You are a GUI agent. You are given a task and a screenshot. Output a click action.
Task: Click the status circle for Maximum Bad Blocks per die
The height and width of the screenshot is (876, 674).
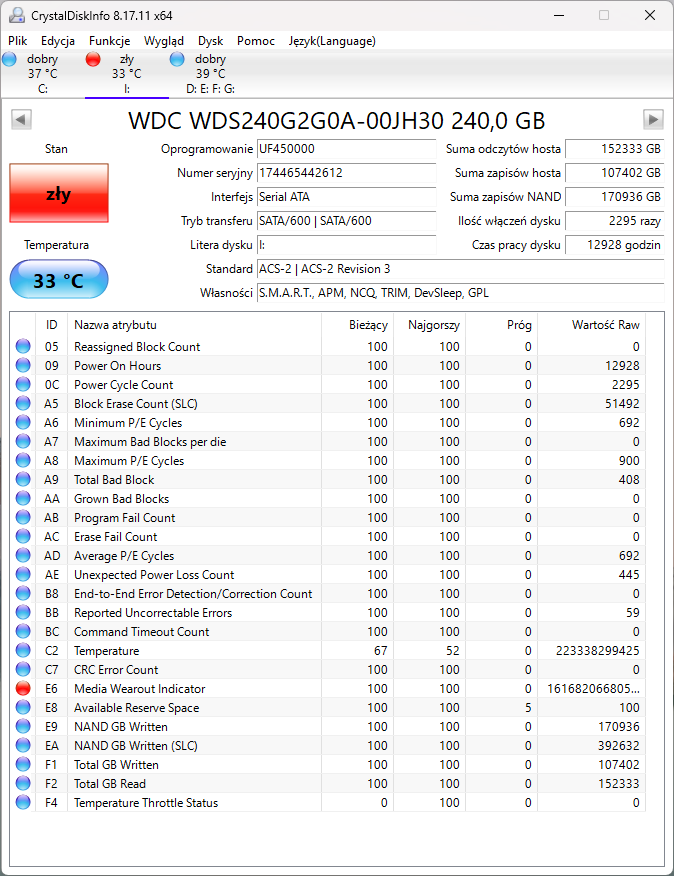[x=23, y=441]
